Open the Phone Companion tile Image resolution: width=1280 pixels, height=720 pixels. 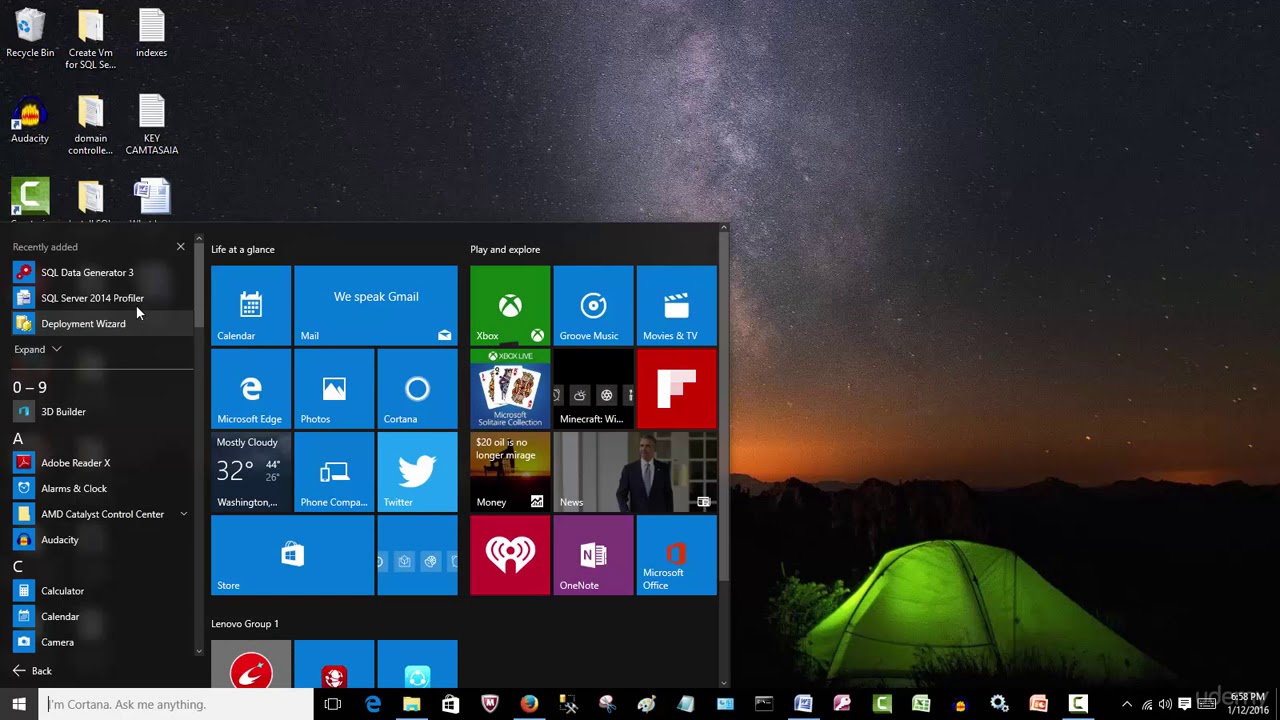[x=334, y=472]
